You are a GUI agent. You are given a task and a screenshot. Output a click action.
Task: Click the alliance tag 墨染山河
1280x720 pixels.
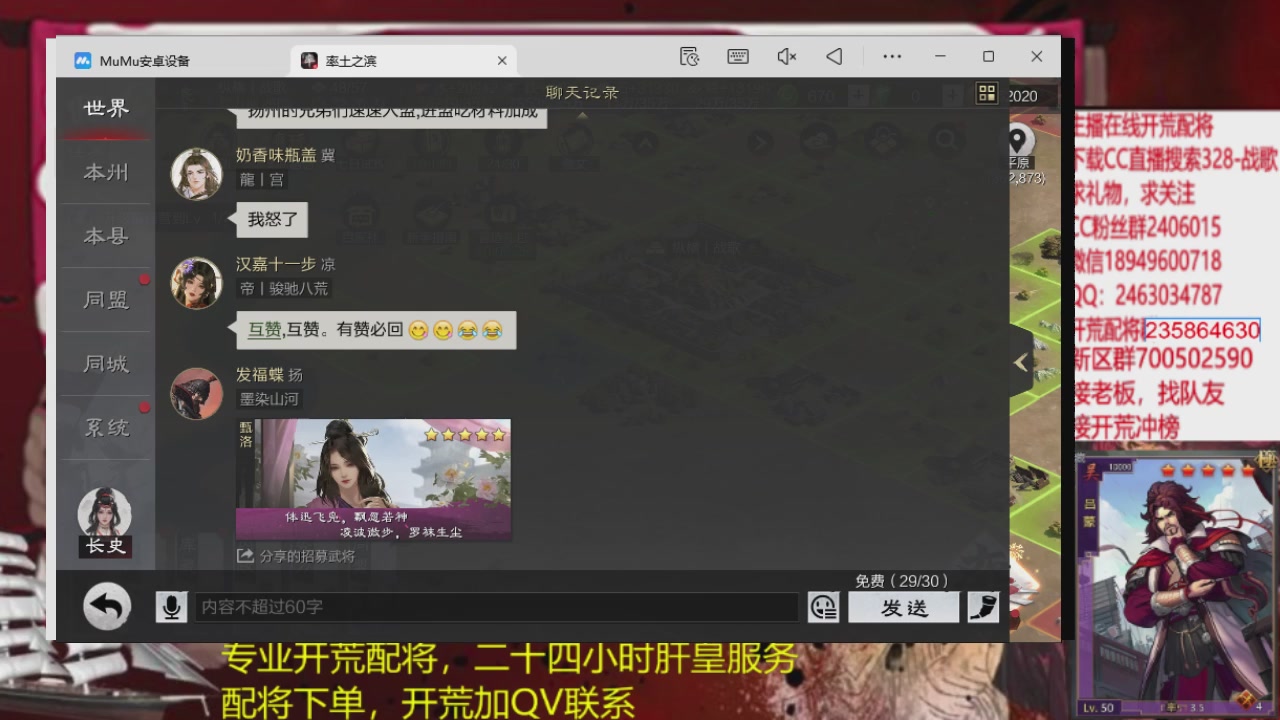(269, 398)
